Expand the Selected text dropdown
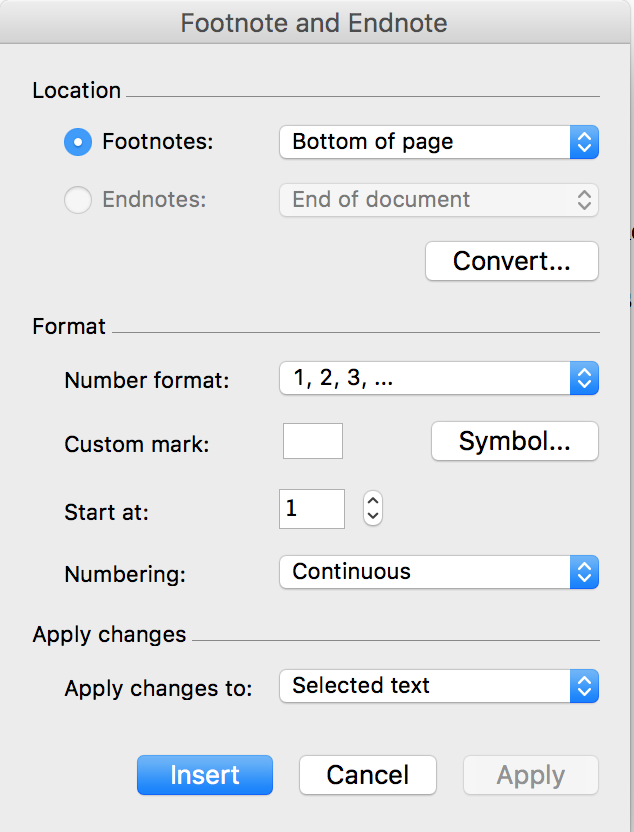Screen dimensions: 634x832 [439, 686]
